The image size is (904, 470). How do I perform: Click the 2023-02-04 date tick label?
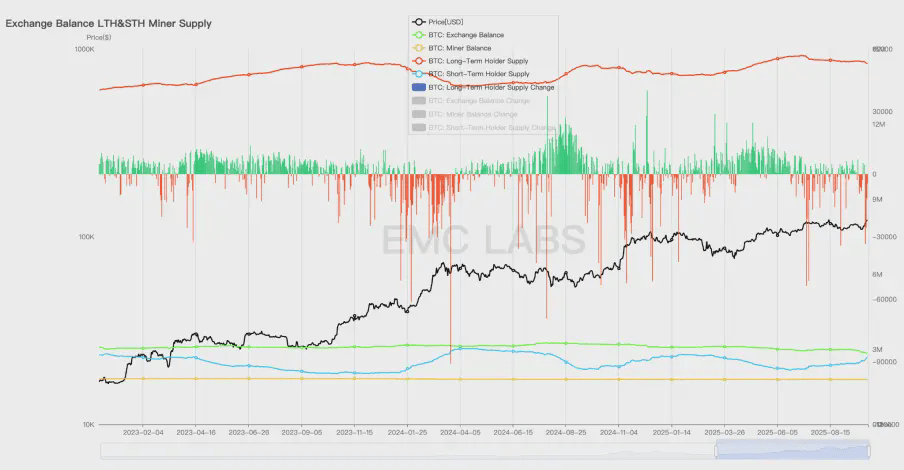click(x=143, y=433)
